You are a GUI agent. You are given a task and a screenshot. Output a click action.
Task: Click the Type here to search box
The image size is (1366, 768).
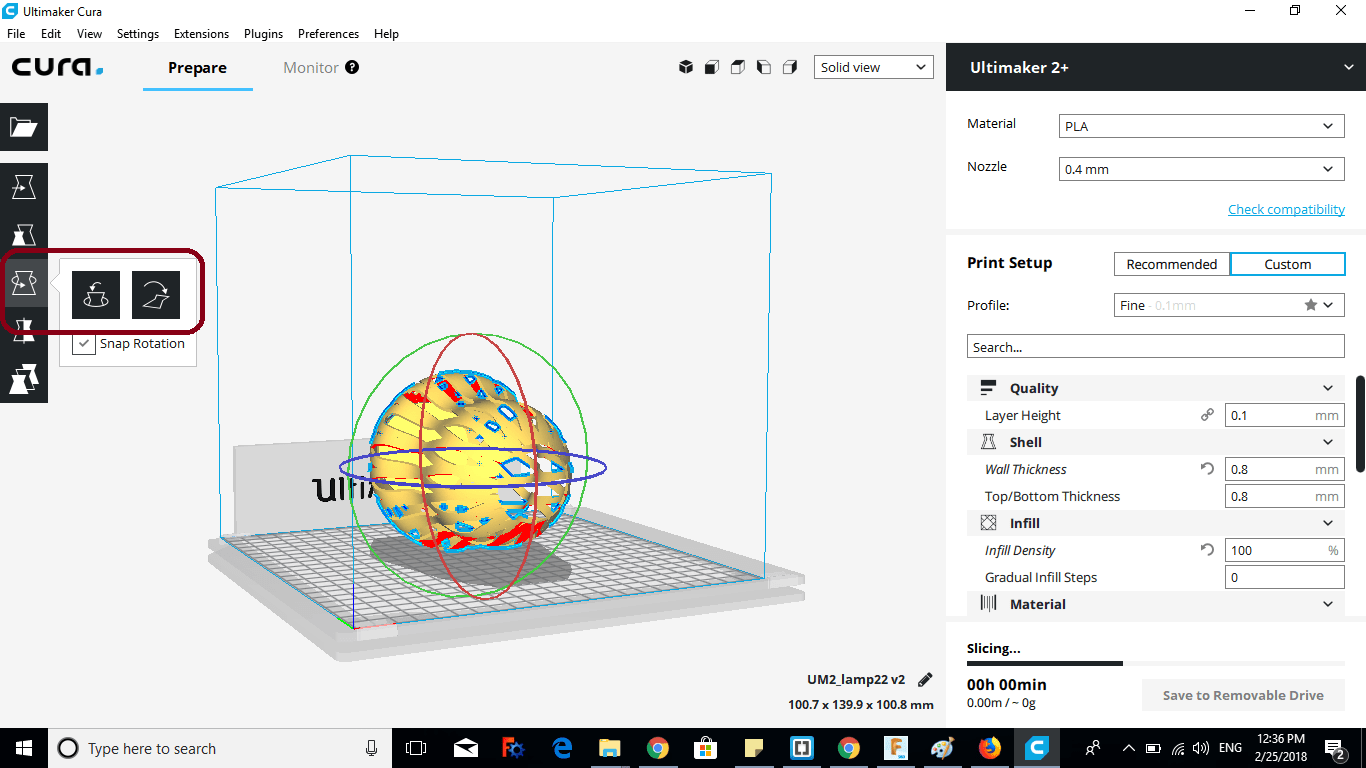(x=219, y=748)
